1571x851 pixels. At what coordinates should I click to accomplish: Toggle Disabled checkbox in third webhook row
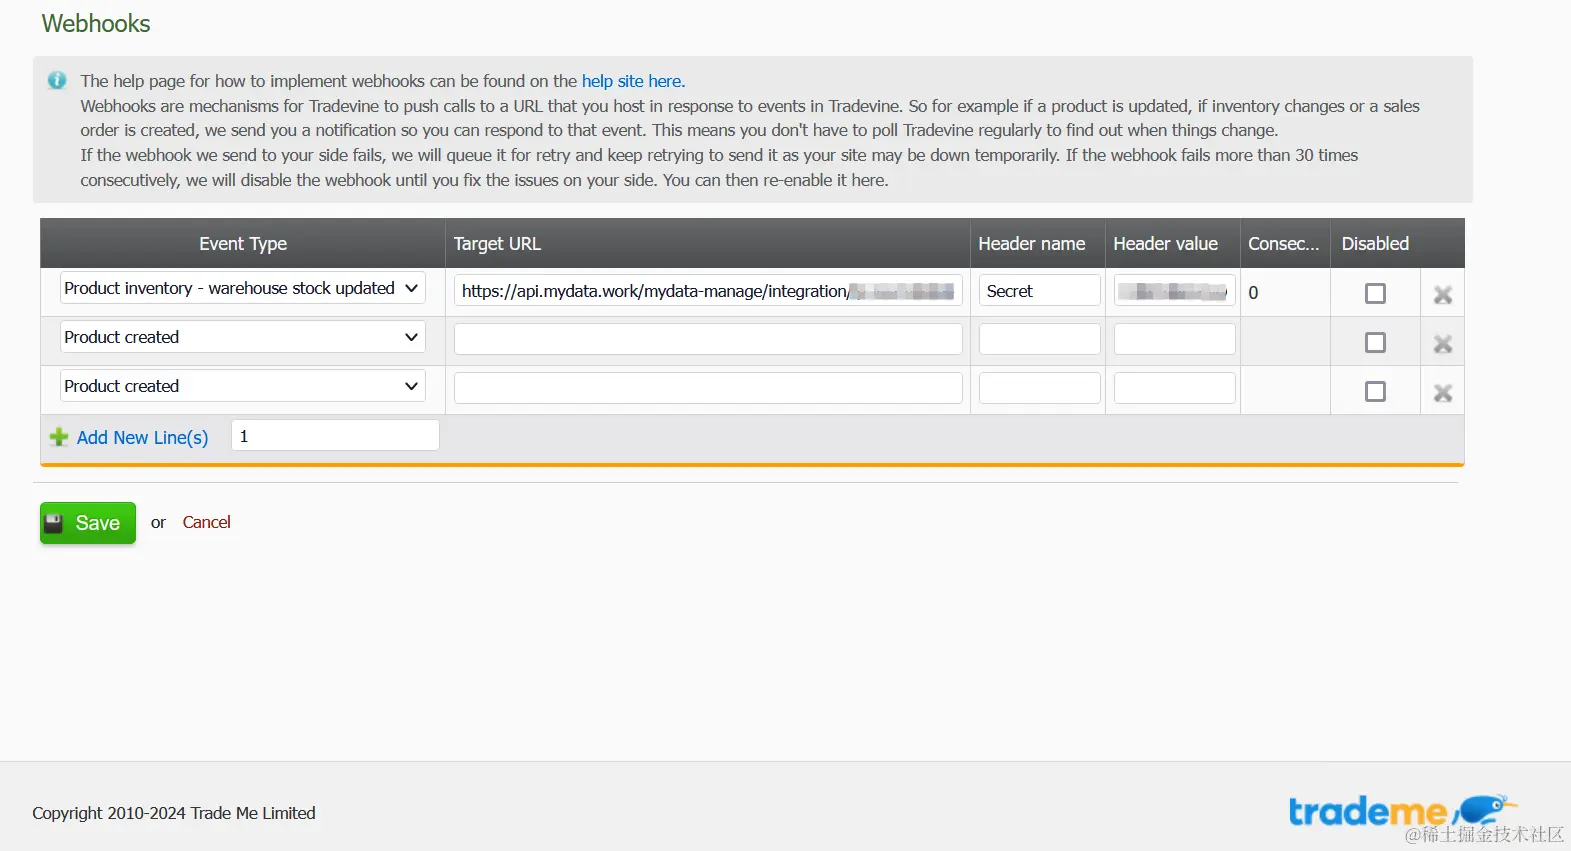point(1375,391)
